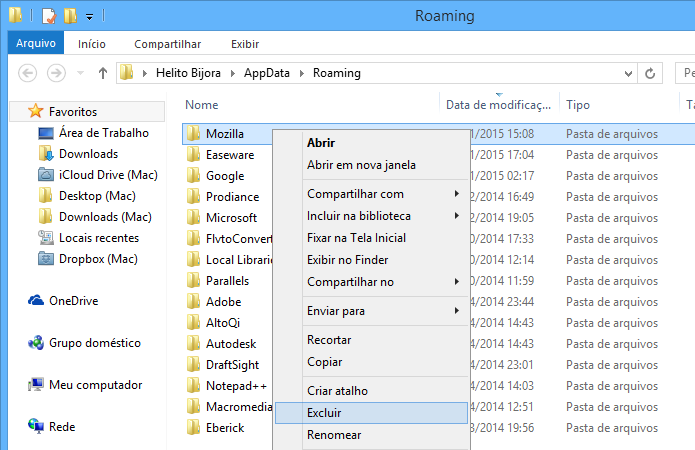Go up one folder level
Viewport: 695px width, 450px height.
coord(103,73)
